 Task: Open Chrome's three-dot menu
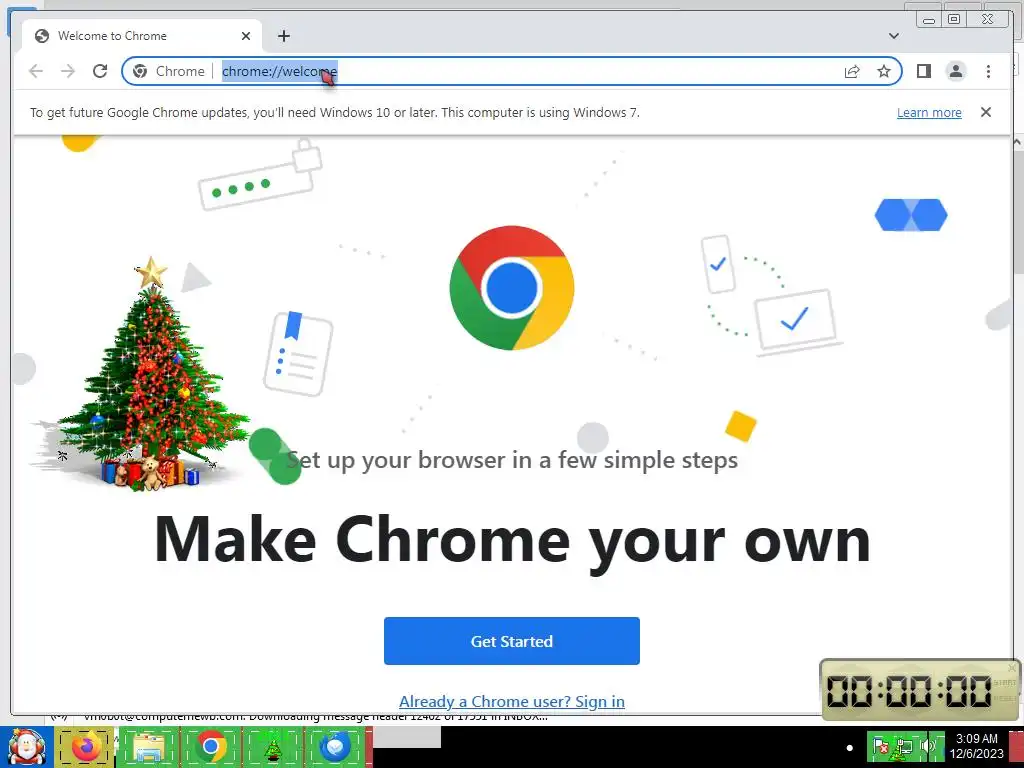click(988, 71)
